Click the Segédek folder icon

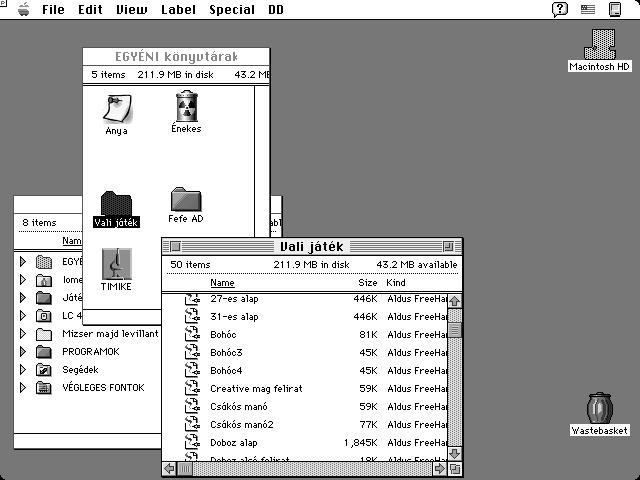point(44,370)
